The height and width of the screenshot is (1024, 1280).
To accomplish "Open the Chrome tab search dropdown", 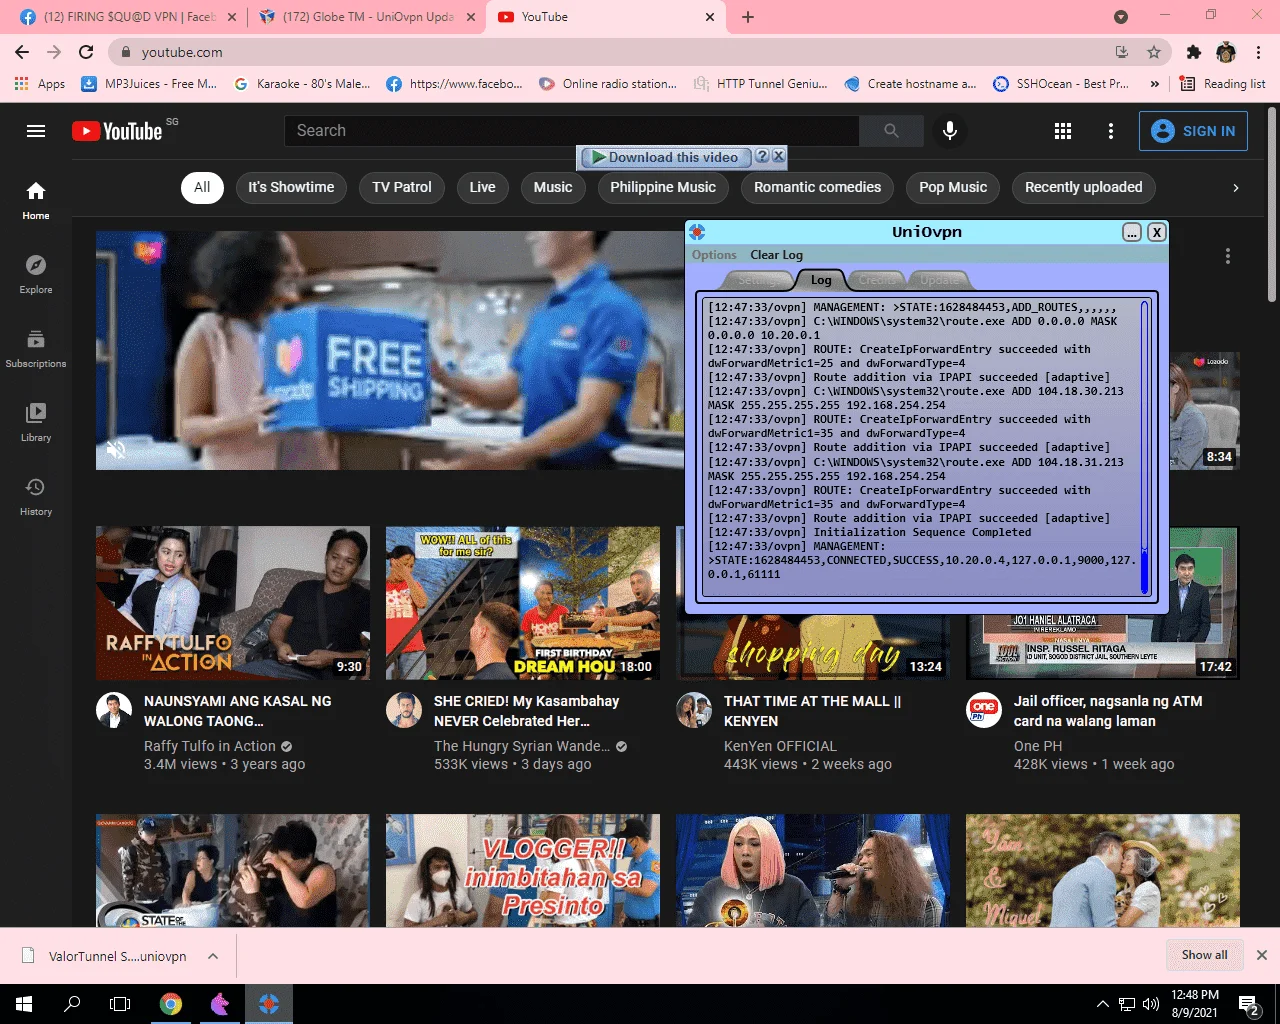I will pos(1121,17).
